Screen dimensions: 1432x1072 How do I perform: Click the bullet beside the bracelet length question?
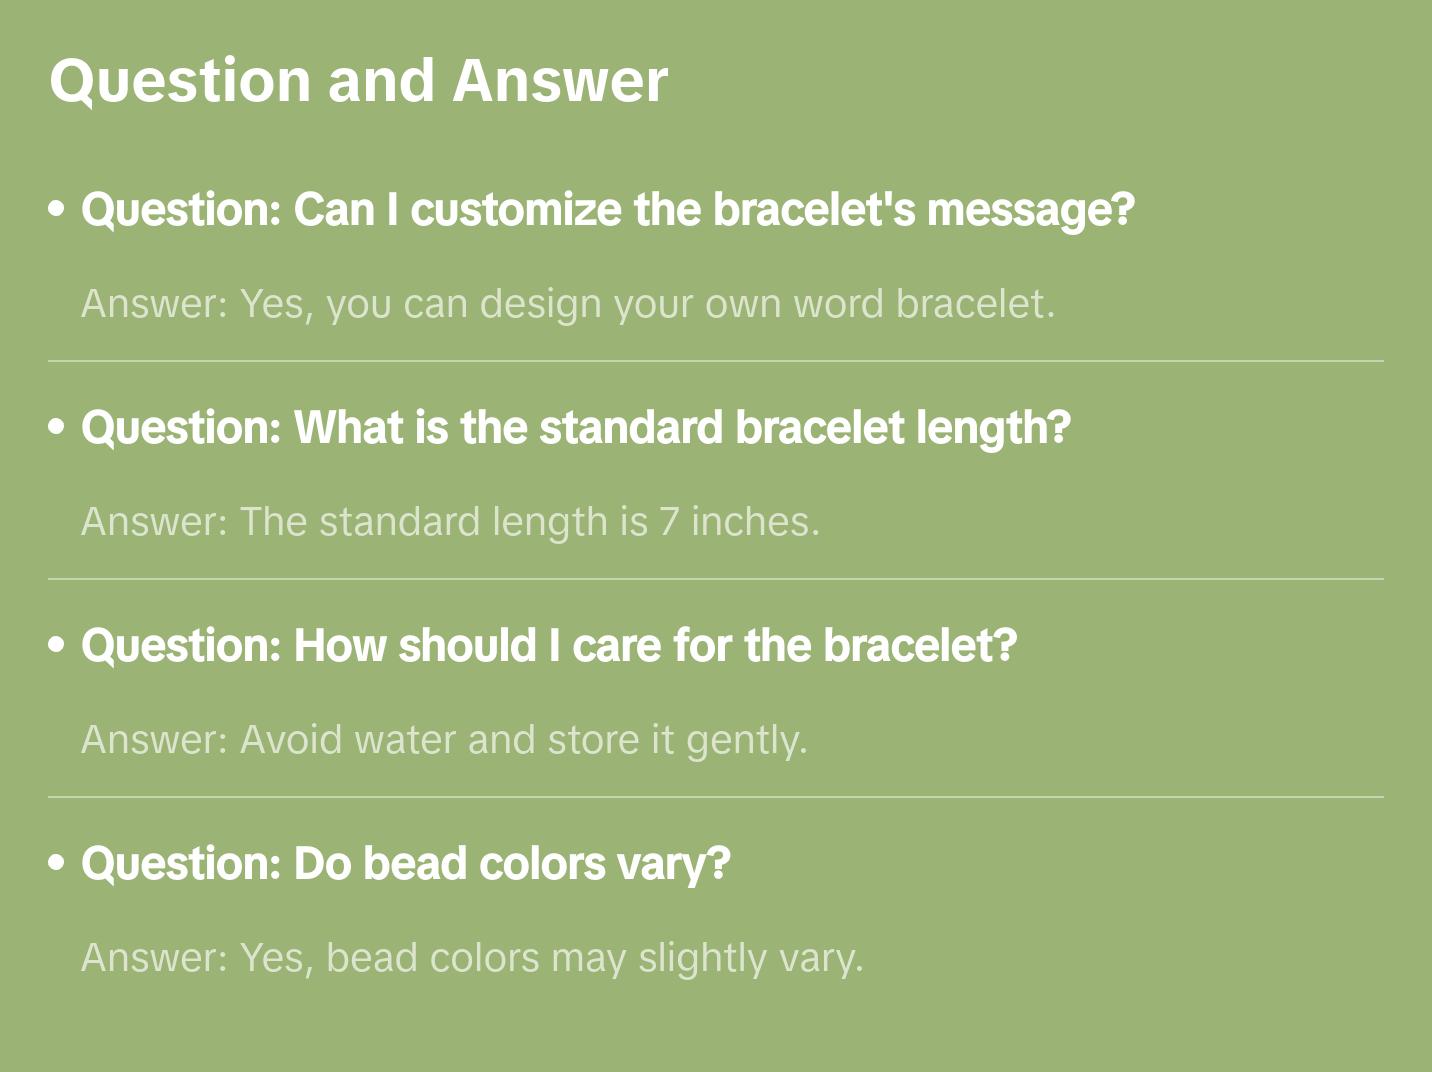(x=57, y=428)
